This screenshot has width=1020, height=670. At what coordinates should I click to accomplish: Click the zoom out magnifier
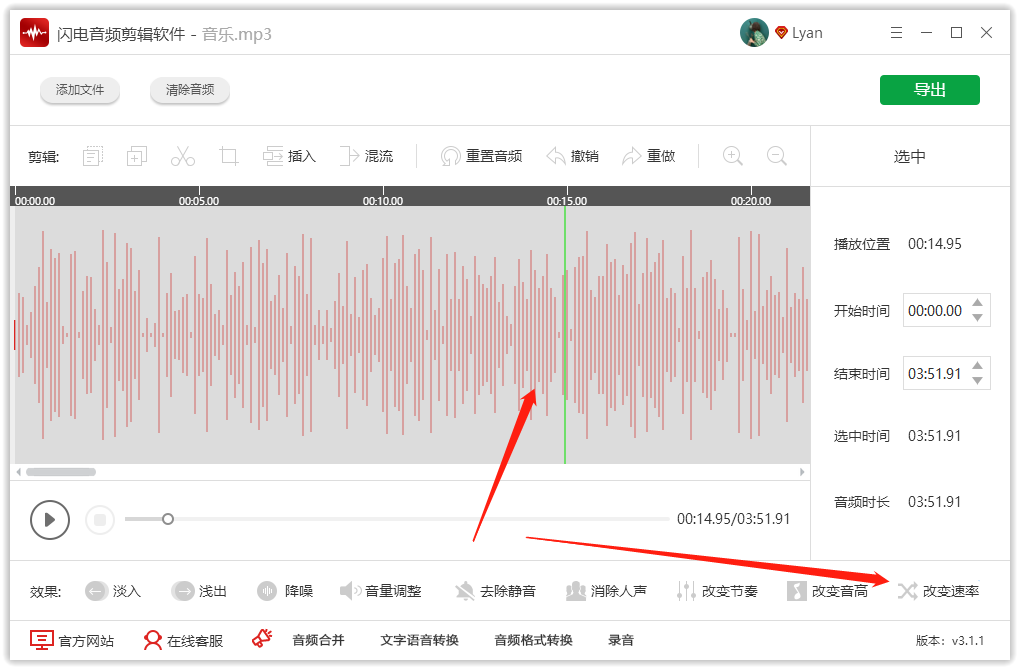coord(776,156)
